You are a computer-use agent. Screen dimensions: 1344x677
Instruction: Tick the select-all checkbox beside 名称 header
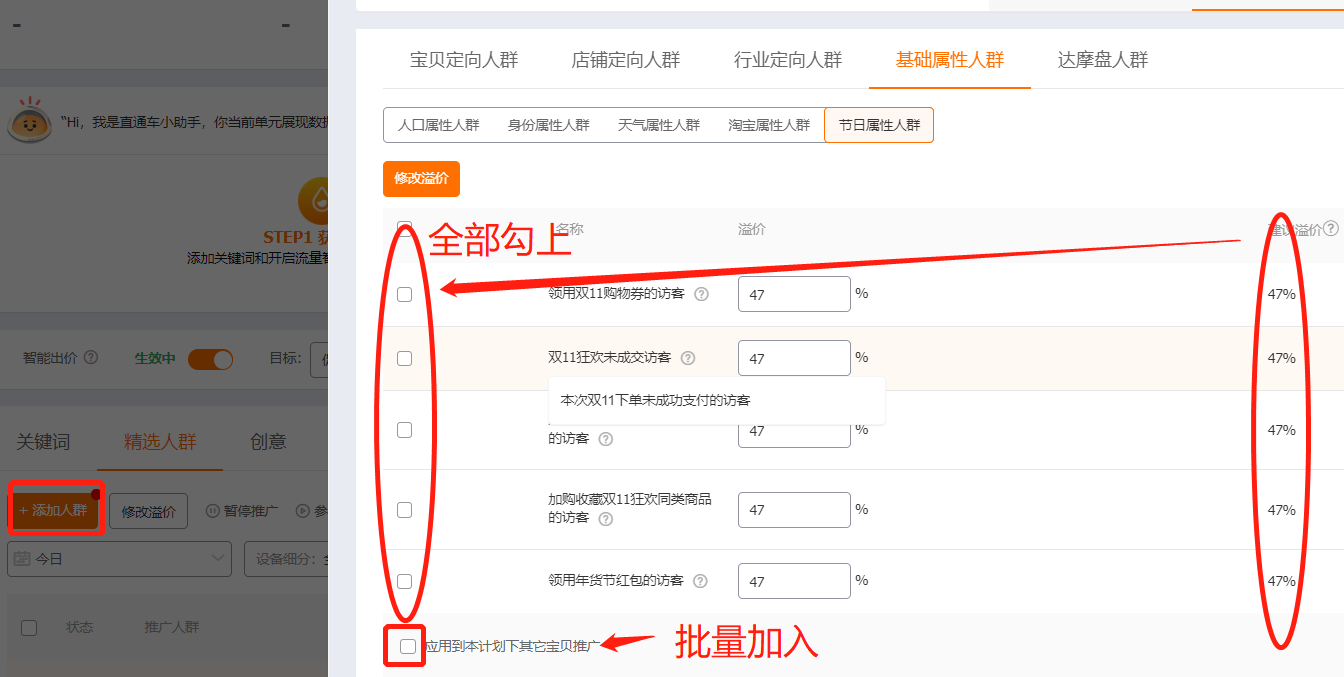[x=404, y=228]
